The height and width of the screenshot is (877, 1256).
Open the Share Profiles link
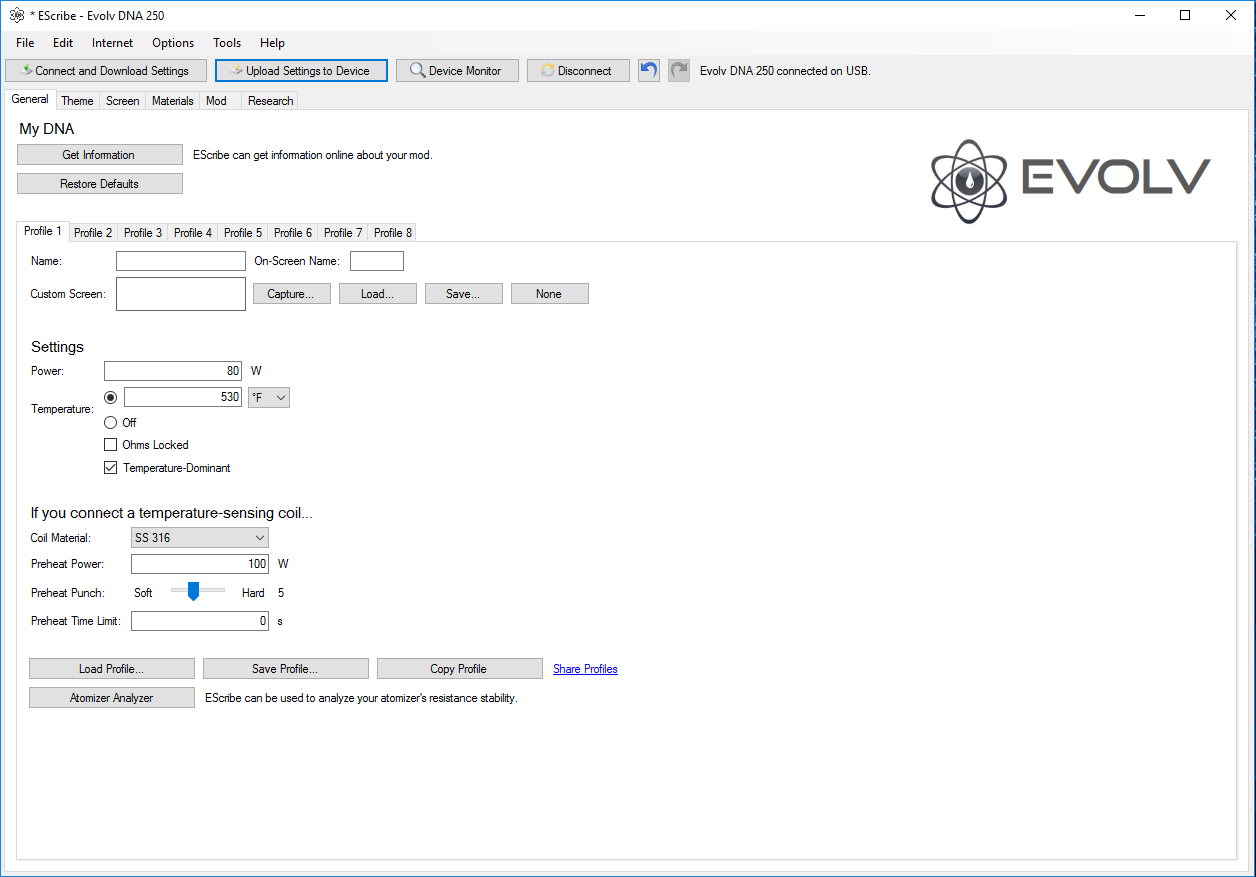pos(585,669)
